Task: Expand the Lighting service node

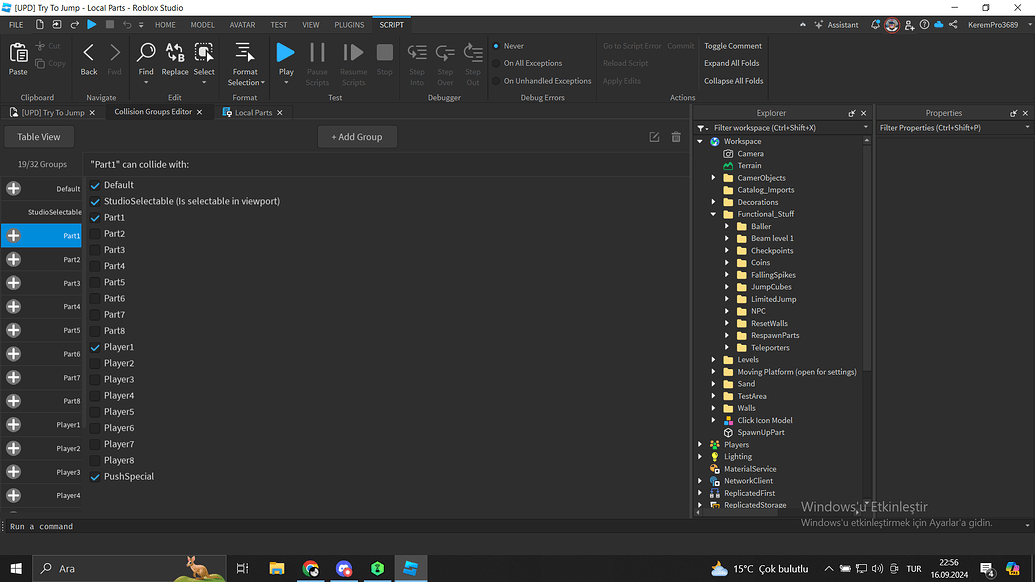Action: tap(700, 457)
